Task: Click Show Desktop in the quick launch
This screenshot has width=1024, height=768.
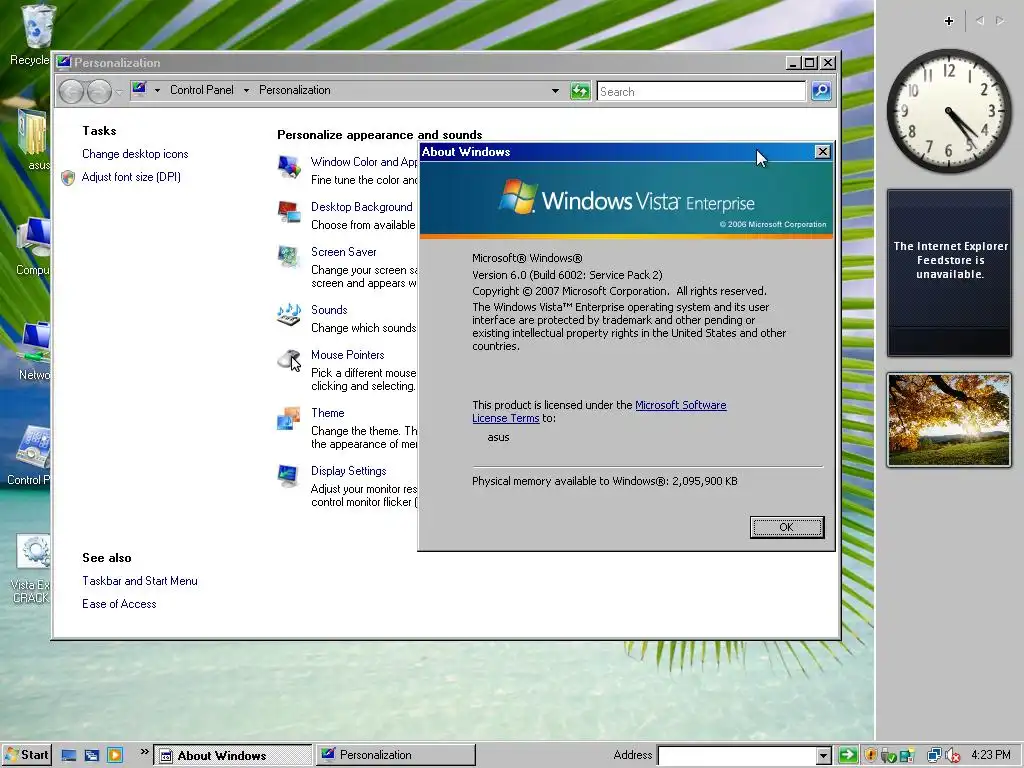Action: tap(69, 756)
